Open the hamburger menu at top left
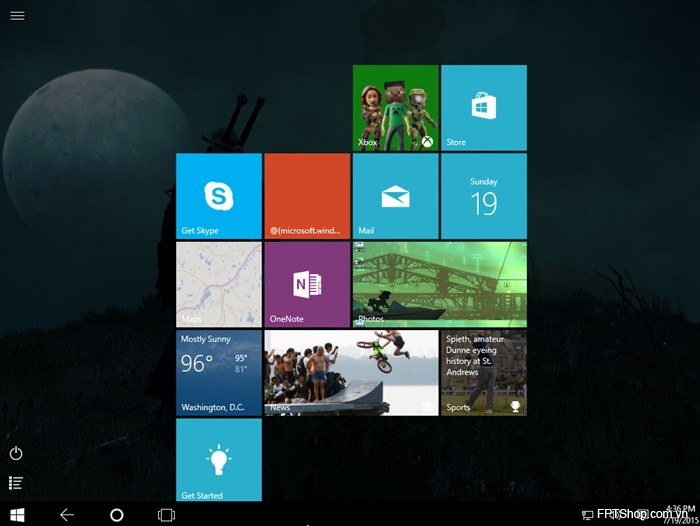Image resolution: width=700 pixels, height=526 pixels. click(x=17, y=16)
